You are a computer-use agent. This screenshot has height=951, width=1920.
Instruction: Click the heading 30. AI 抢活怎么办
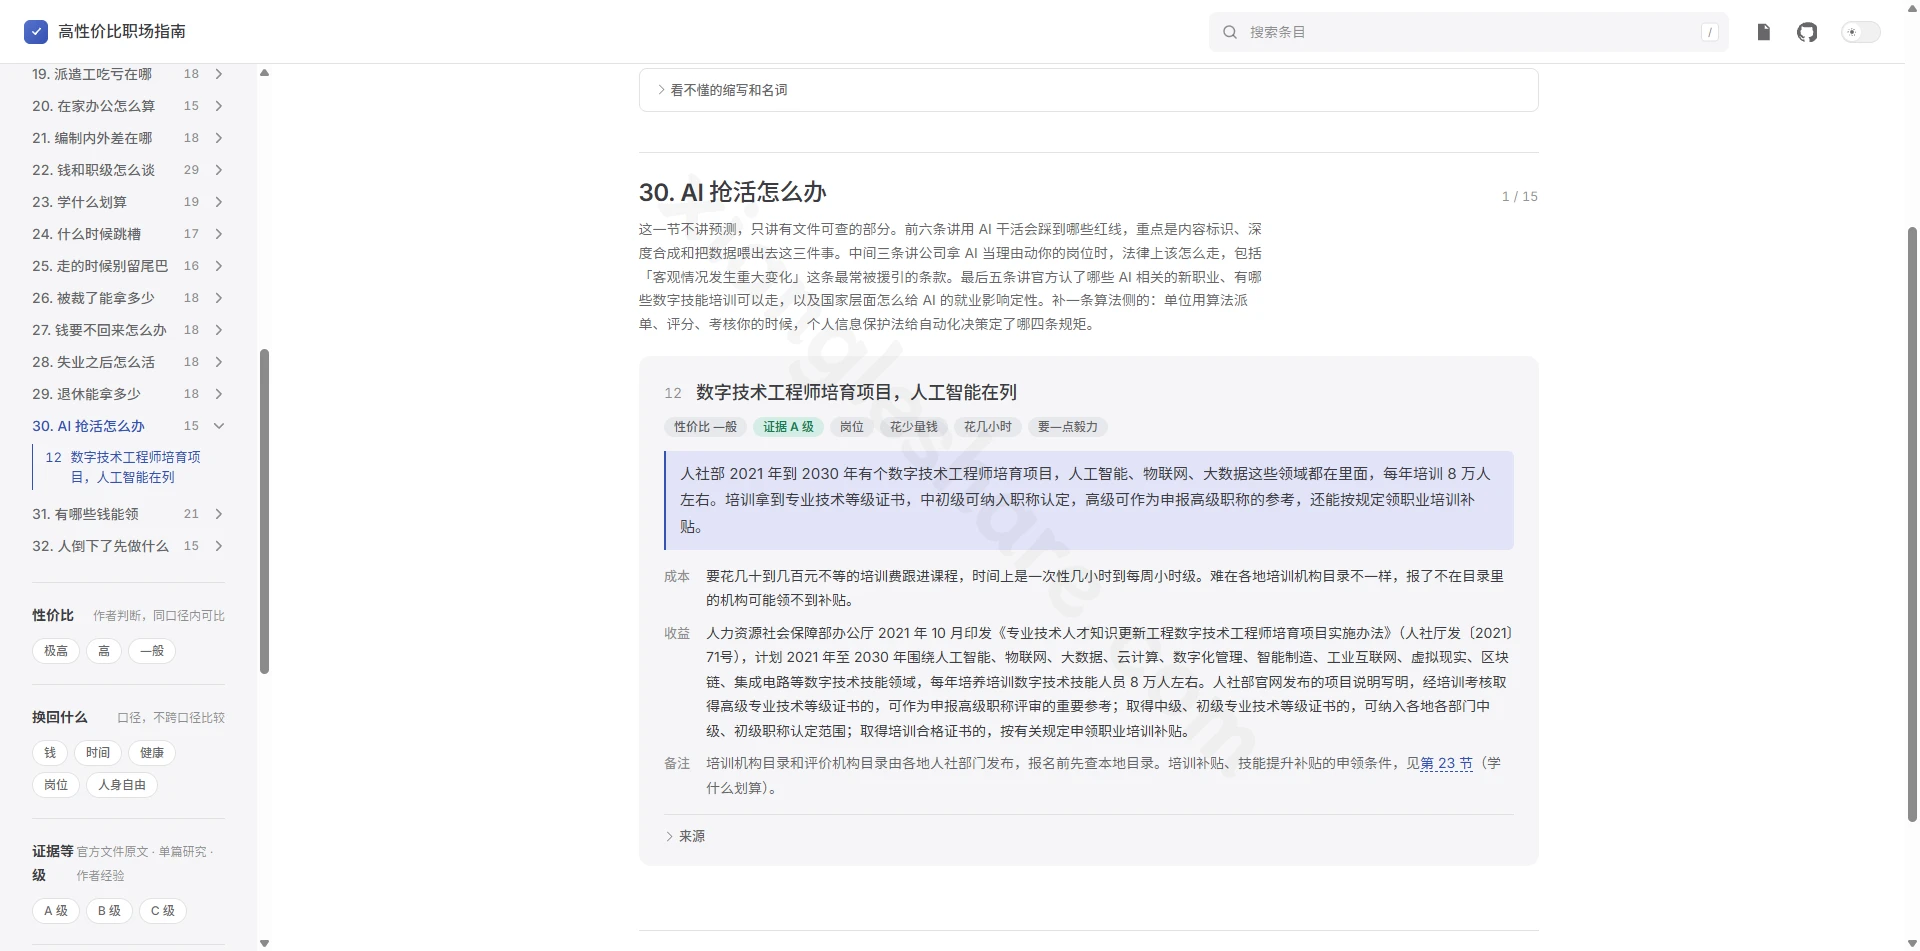click(733, 192)
